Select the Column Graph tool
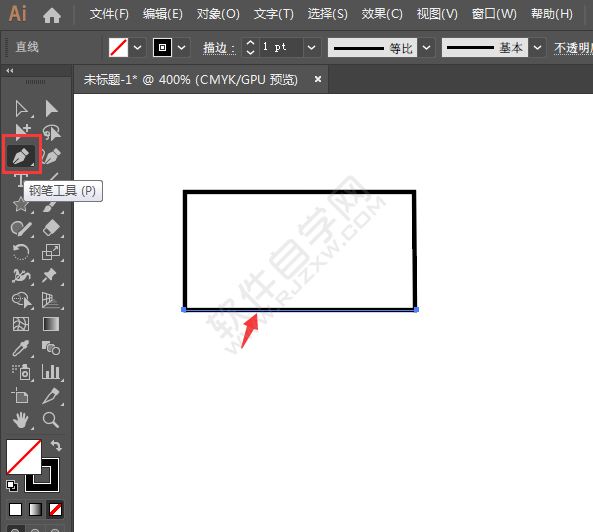This screenshot has height=532, width=593. [51, 372]
